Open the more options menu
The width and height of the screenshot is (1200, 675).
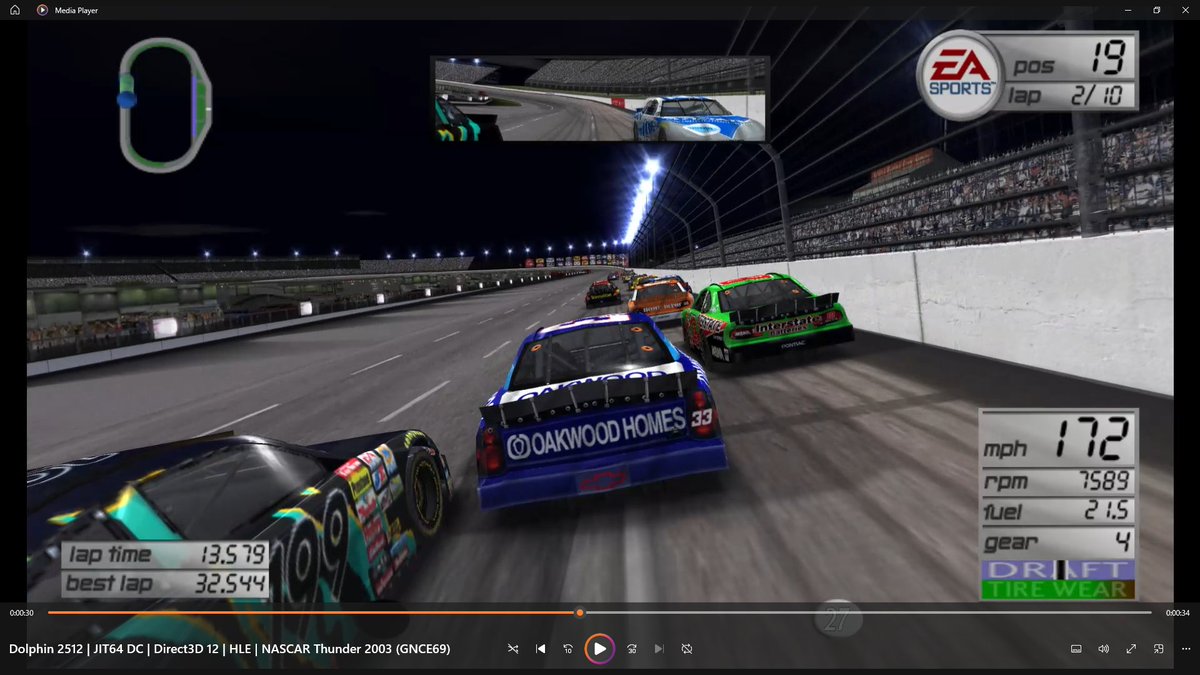1185,649
